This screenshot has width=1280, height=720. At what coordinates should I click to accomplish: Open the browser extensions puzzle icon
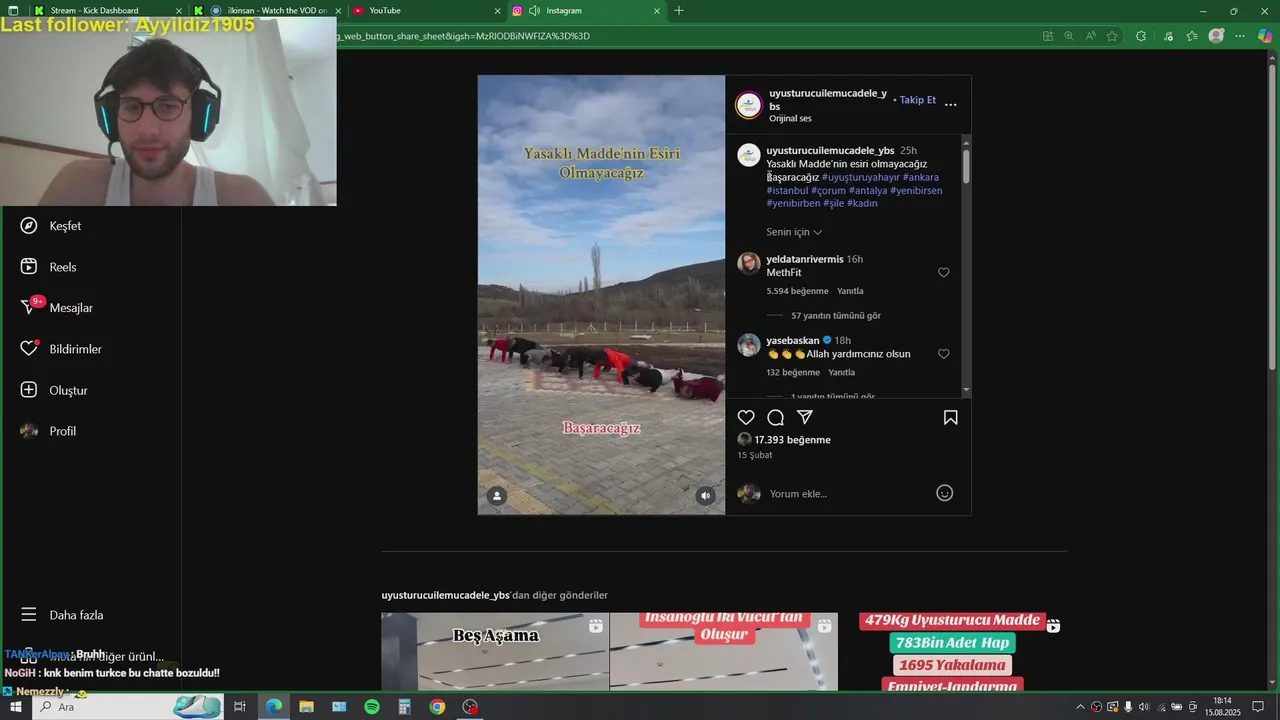[x=1141, y=36]
